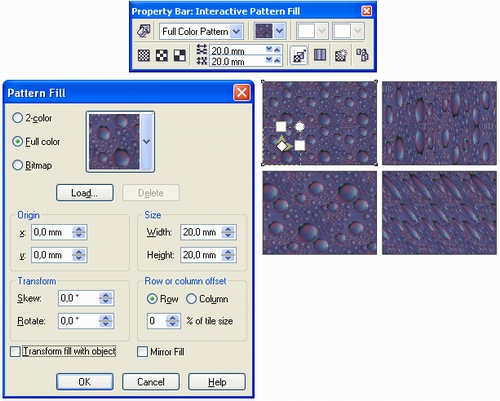Click the Edit Fill icon in property bar

144,31
